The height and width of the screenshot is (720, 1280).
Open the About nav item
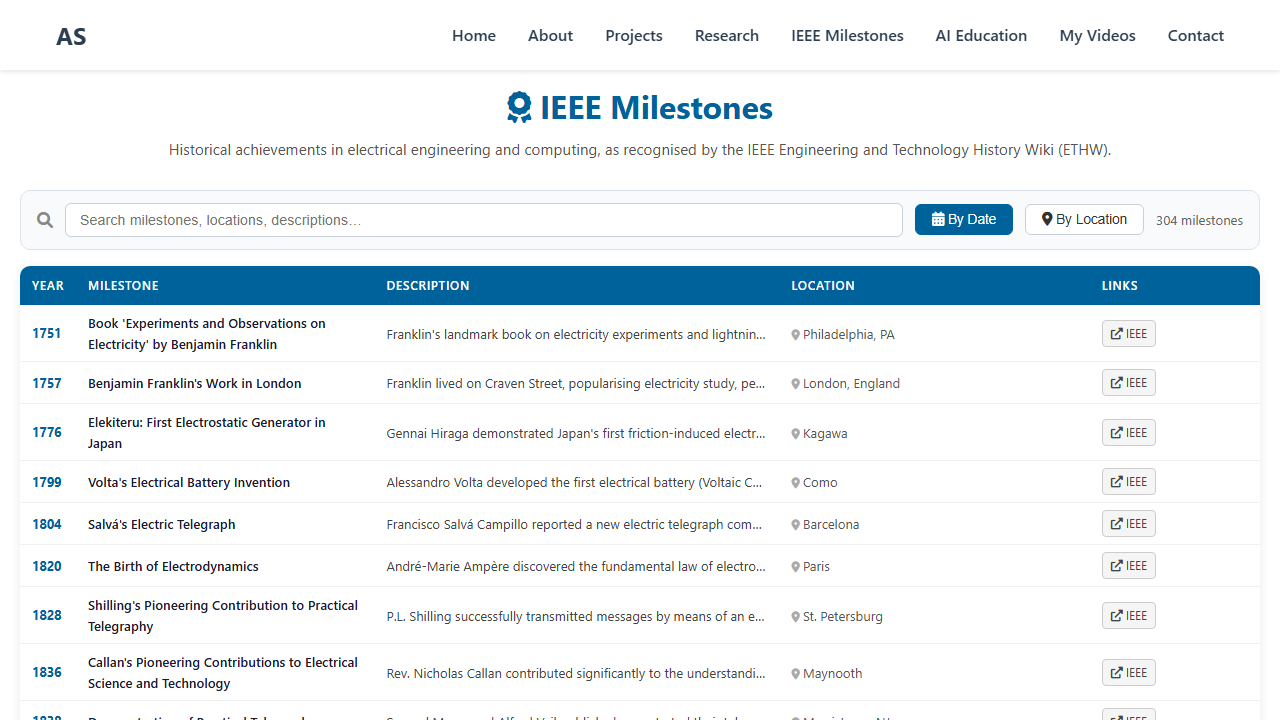pos(550,35)
